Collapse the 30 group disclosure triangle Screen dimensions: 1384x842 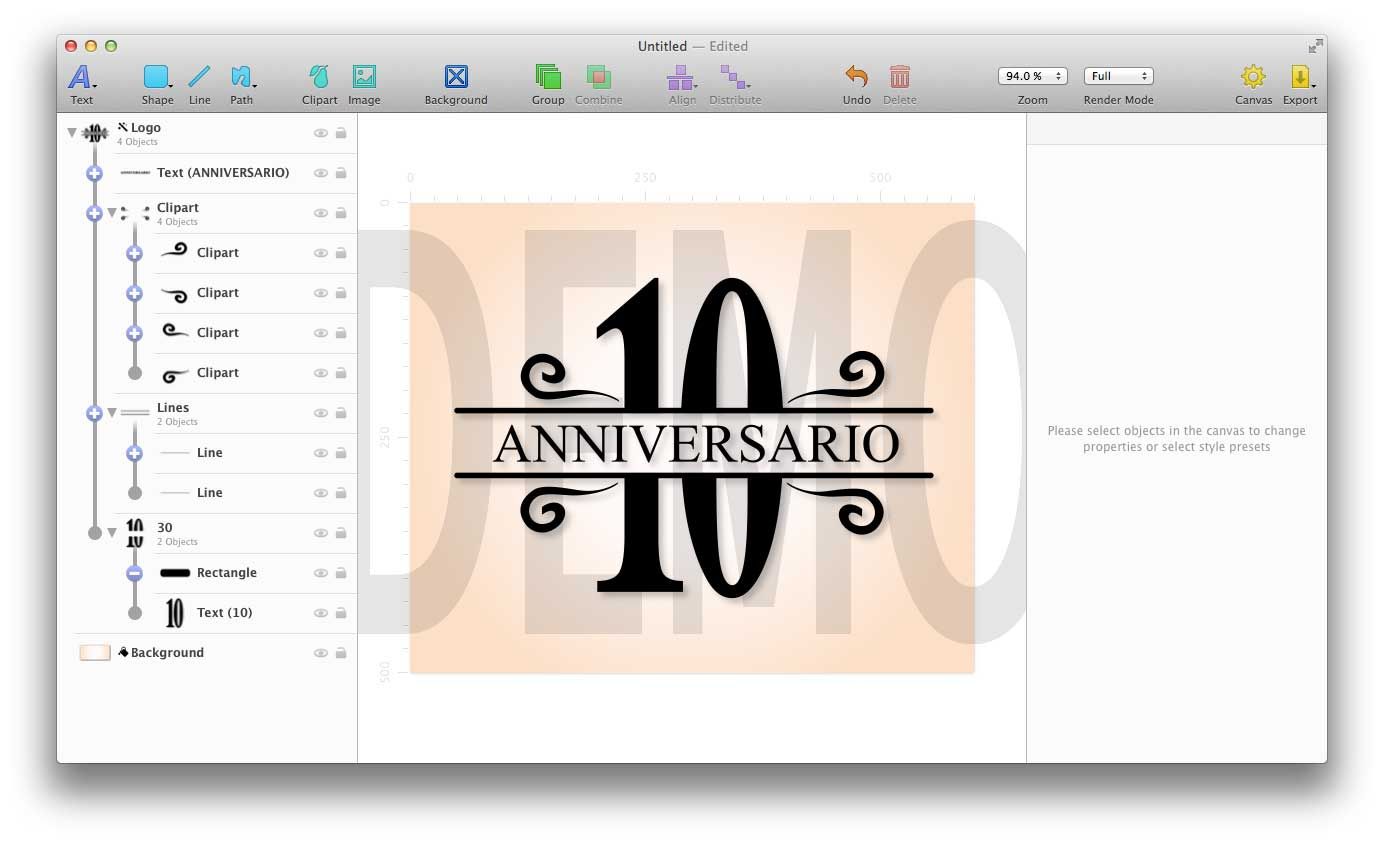[112, 532]
